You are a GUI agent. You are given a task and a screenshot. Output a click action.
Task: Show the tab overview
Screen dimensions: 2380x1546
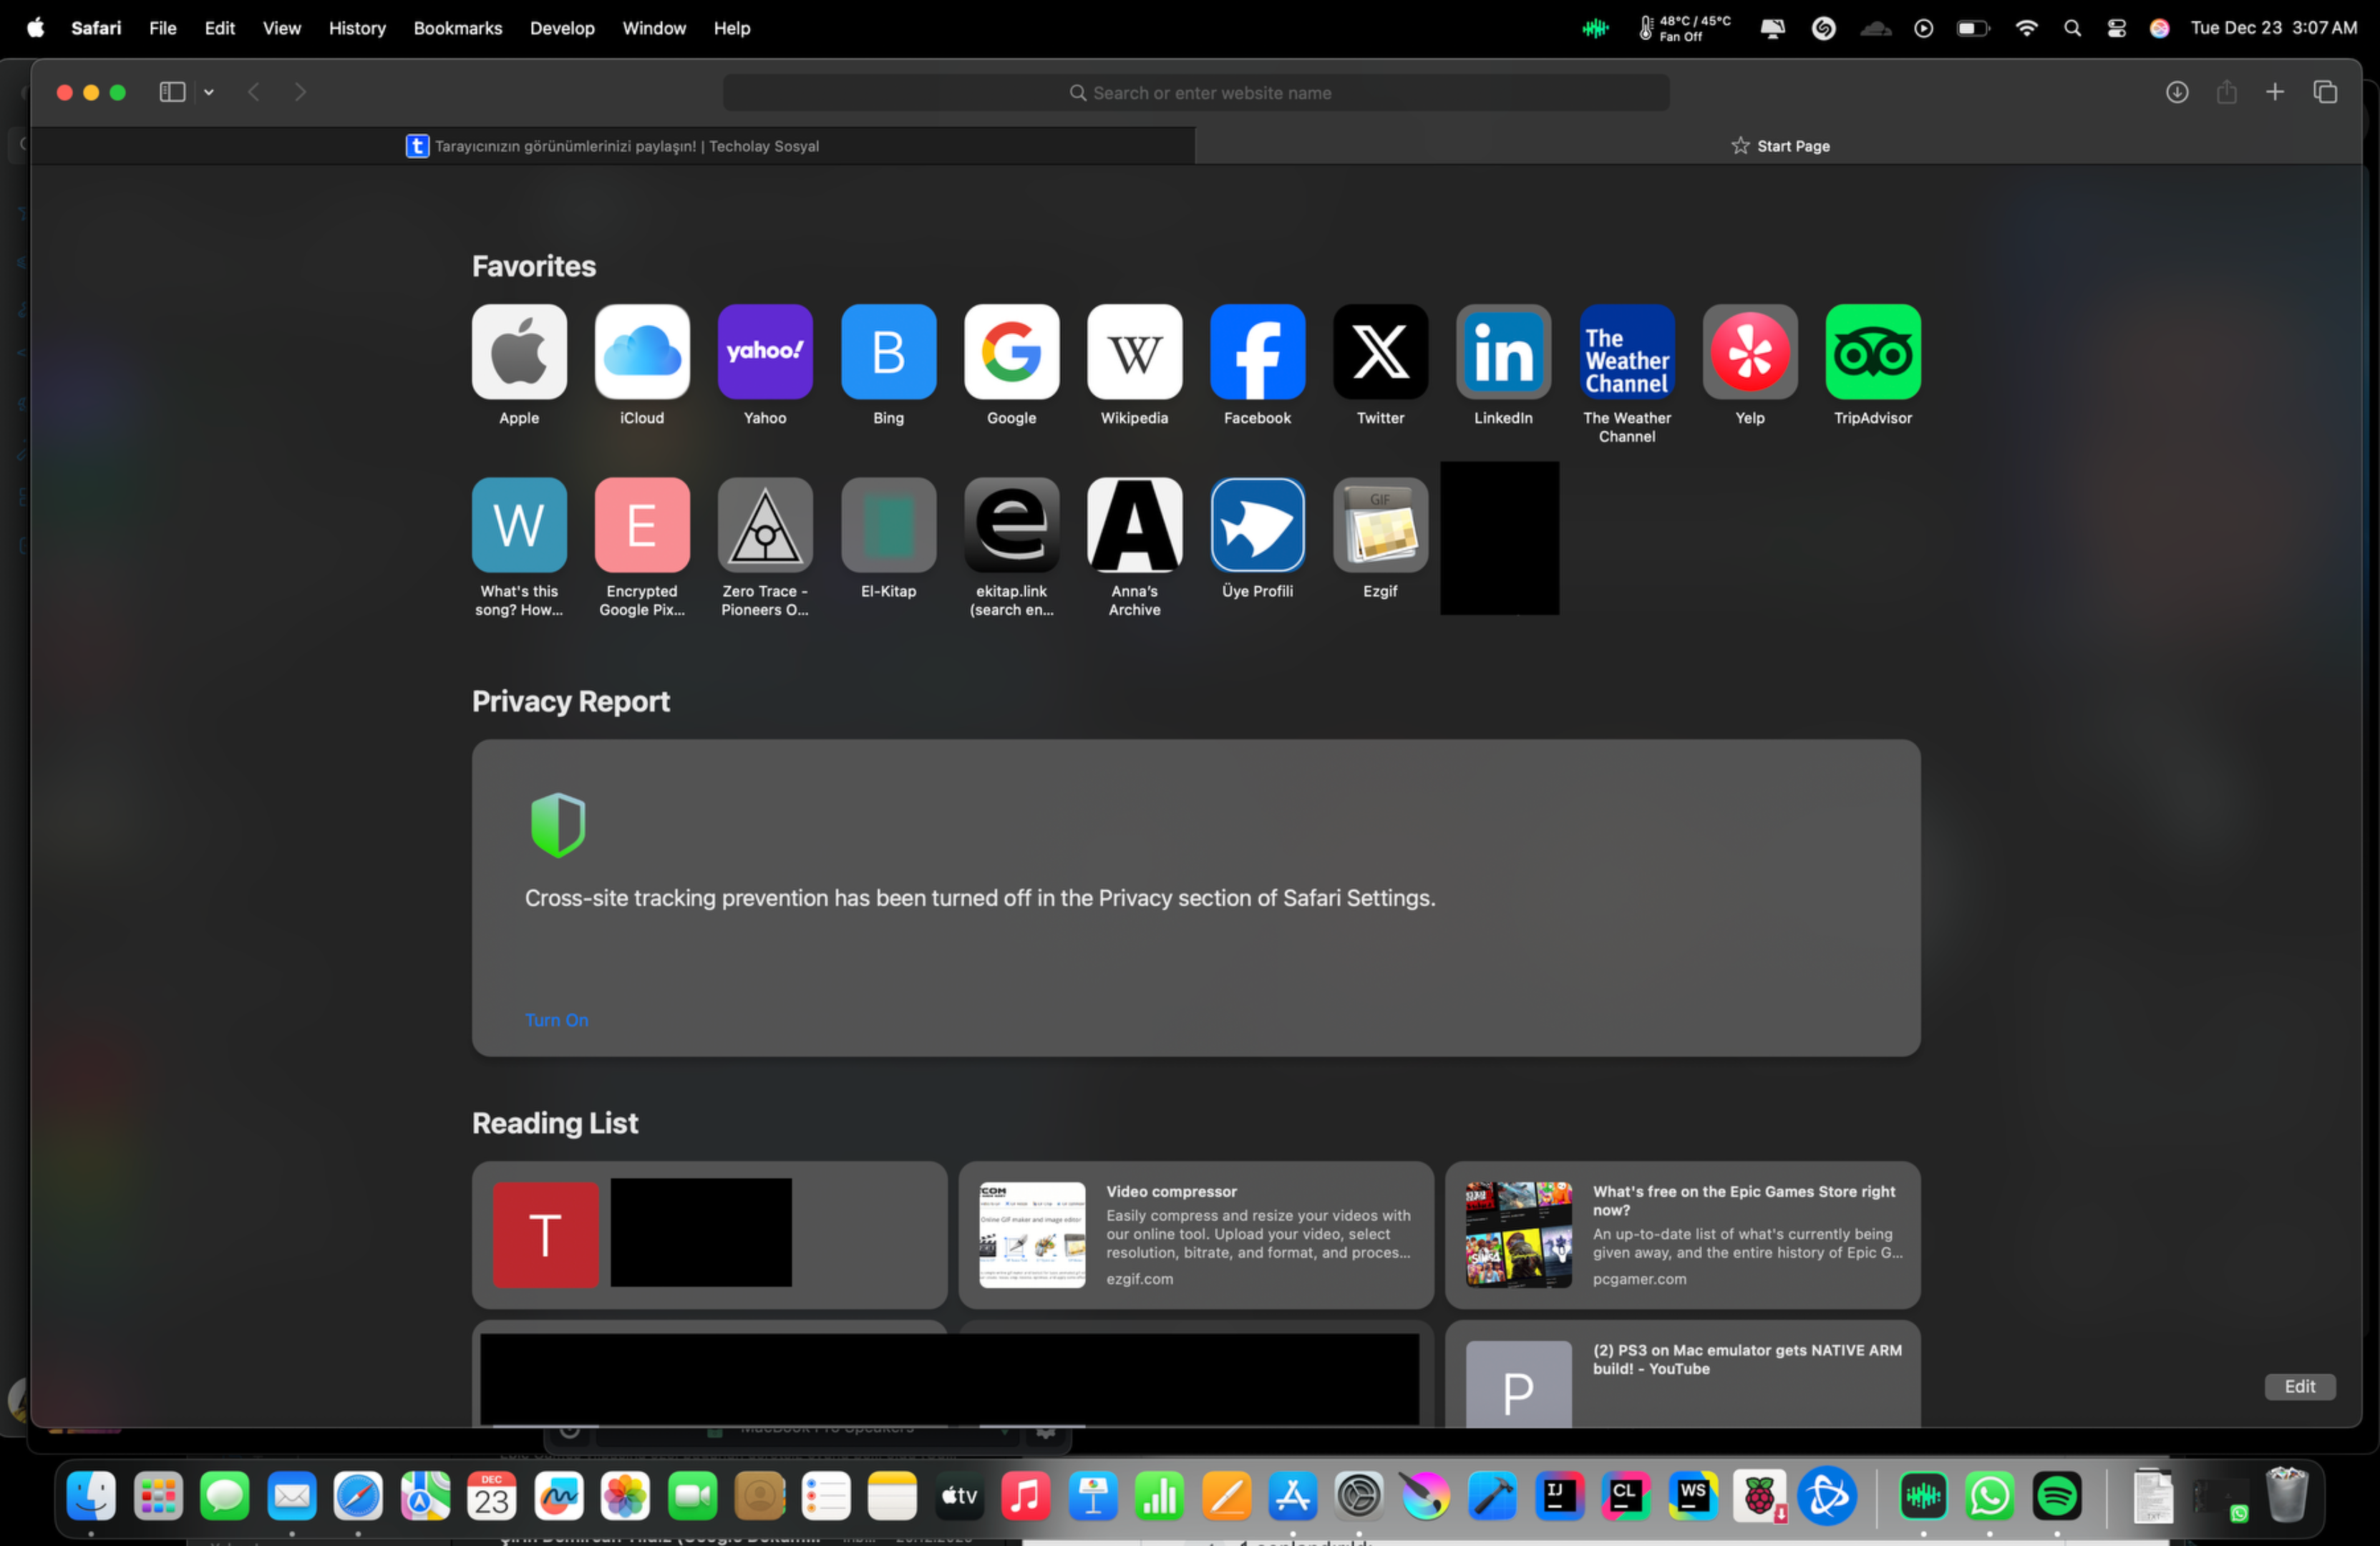(2325, 92)
